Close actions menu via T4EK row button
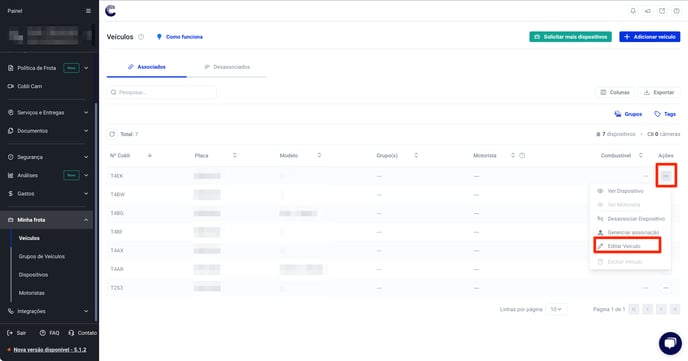 [666, 175]
